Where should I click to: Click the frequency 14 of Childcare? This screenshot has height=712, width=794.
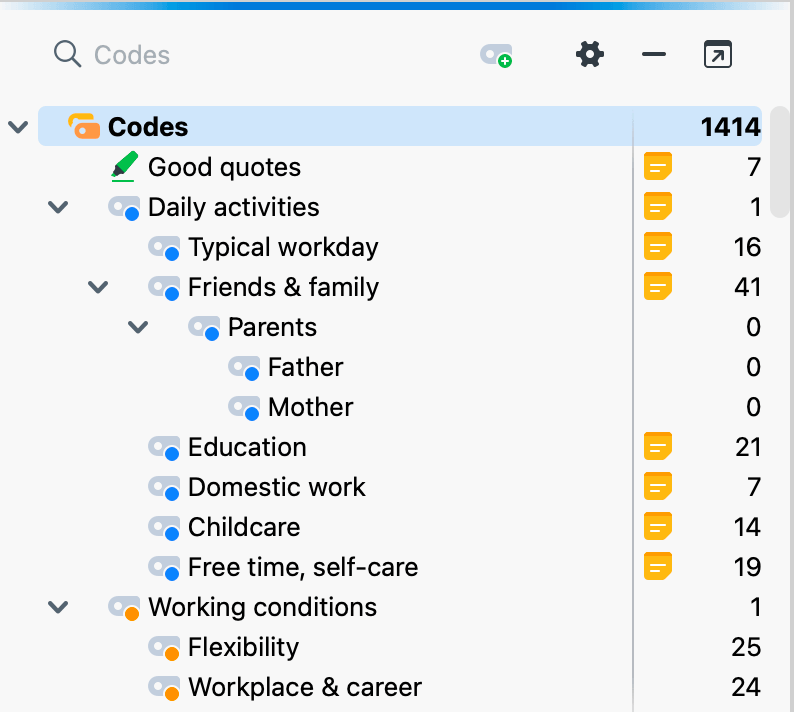point(747,527)
